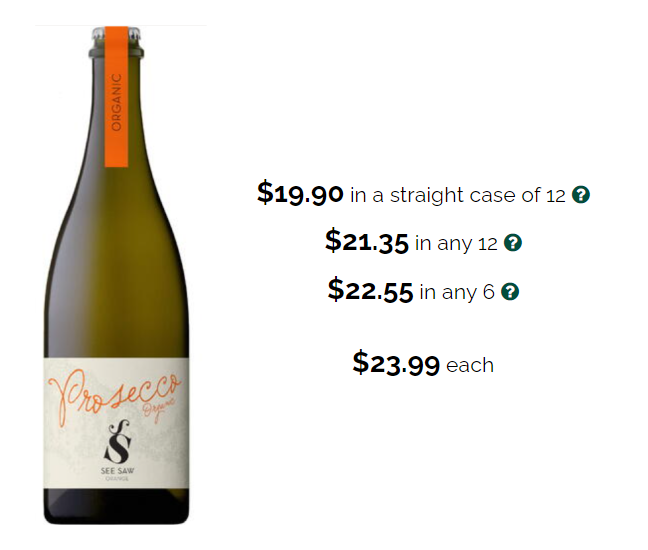Select the $19.90 straight case price
Image resolution: width=648 pixels, height=550 pixels.
point(300,193)
